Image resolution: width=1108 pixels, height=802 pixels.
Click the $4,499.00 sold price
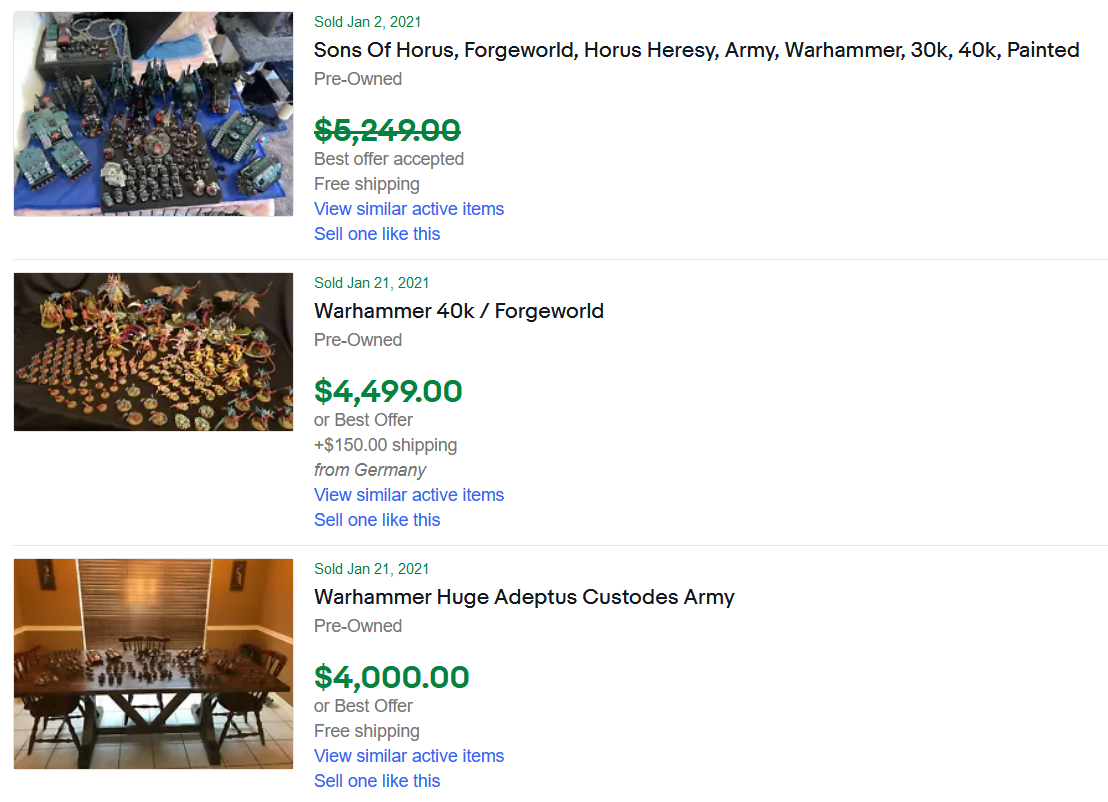(x=388, y=391)
